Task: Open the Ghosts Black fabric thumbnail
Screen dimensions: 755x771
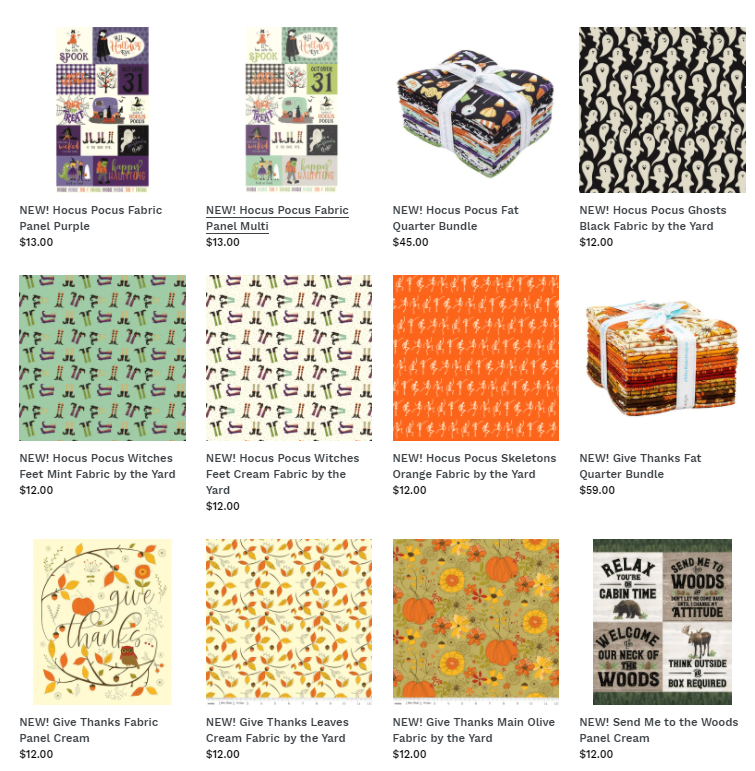Action: pyautogui.click(x=662, y=110)
